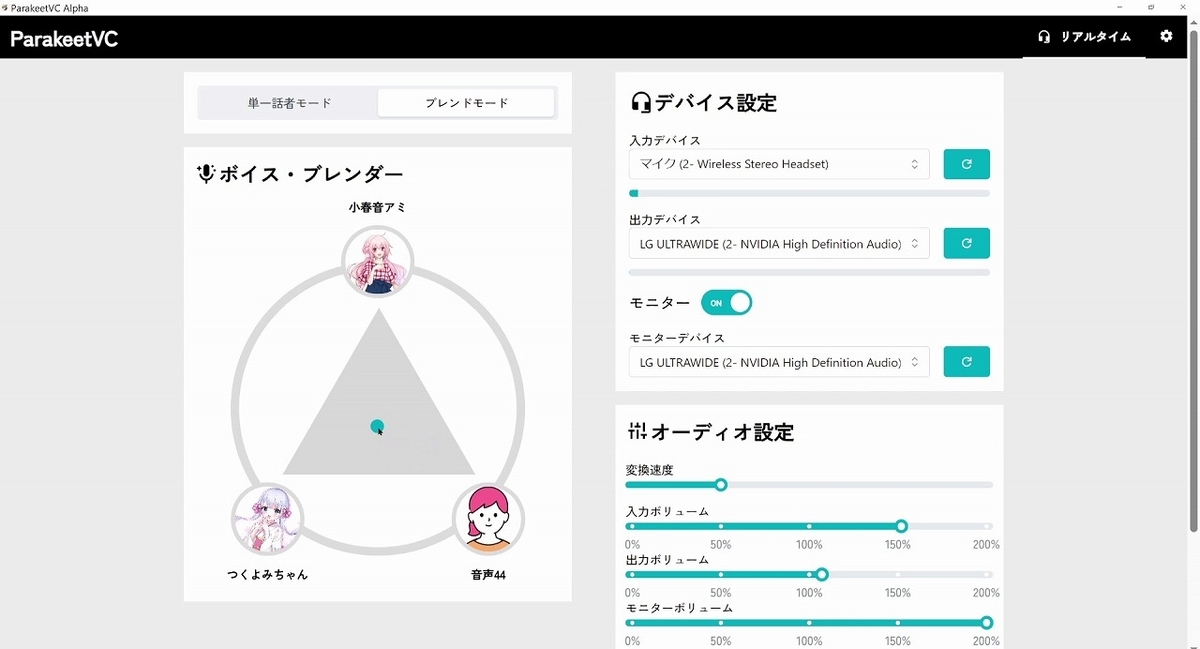Restore down the ParakeetVC window

coord(1151,8)
